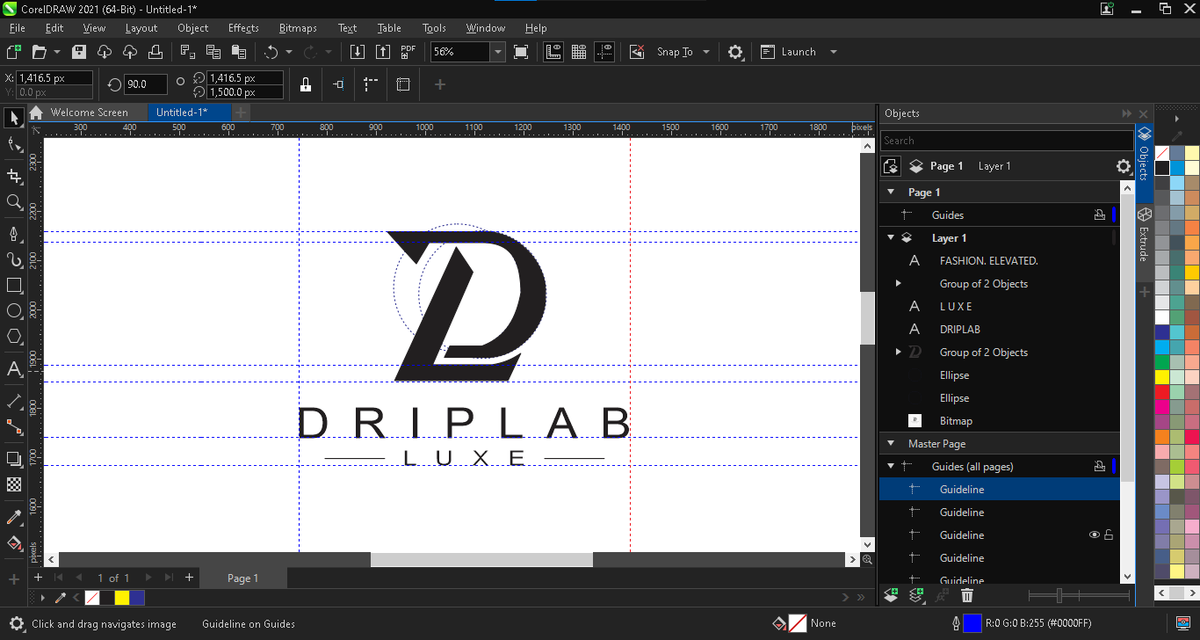Collapse the Layer 1 tree

click(891, 238)
